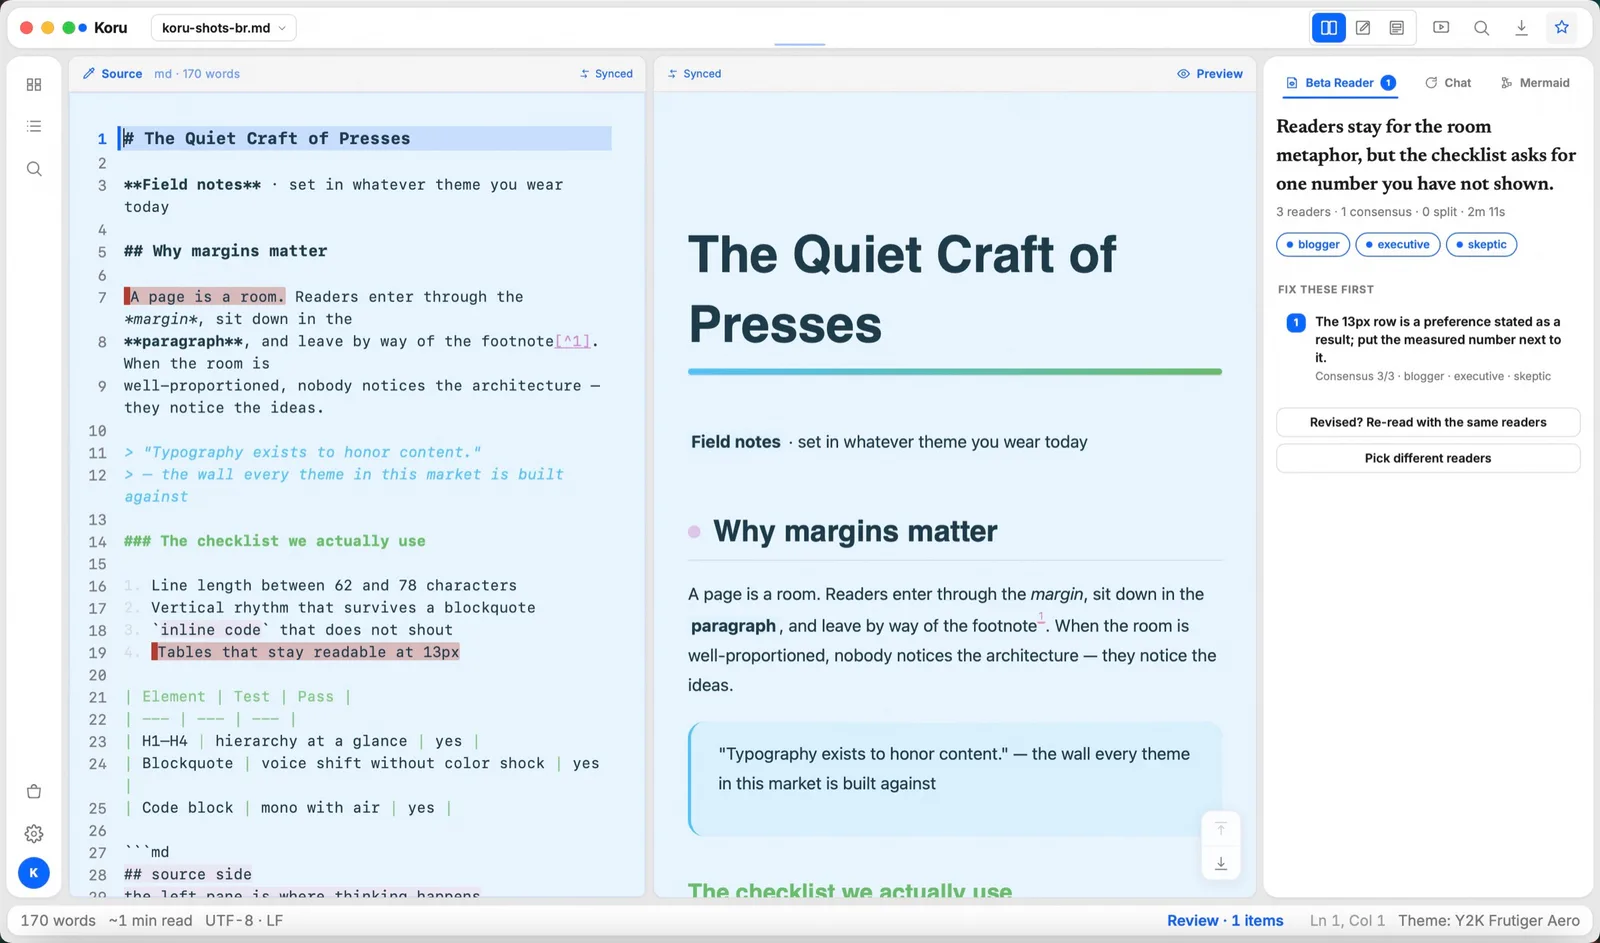The height and width of the screenshot is (943, 1600).
Task: Click source line 1 heading text
Action: click(x=267, y=139)
